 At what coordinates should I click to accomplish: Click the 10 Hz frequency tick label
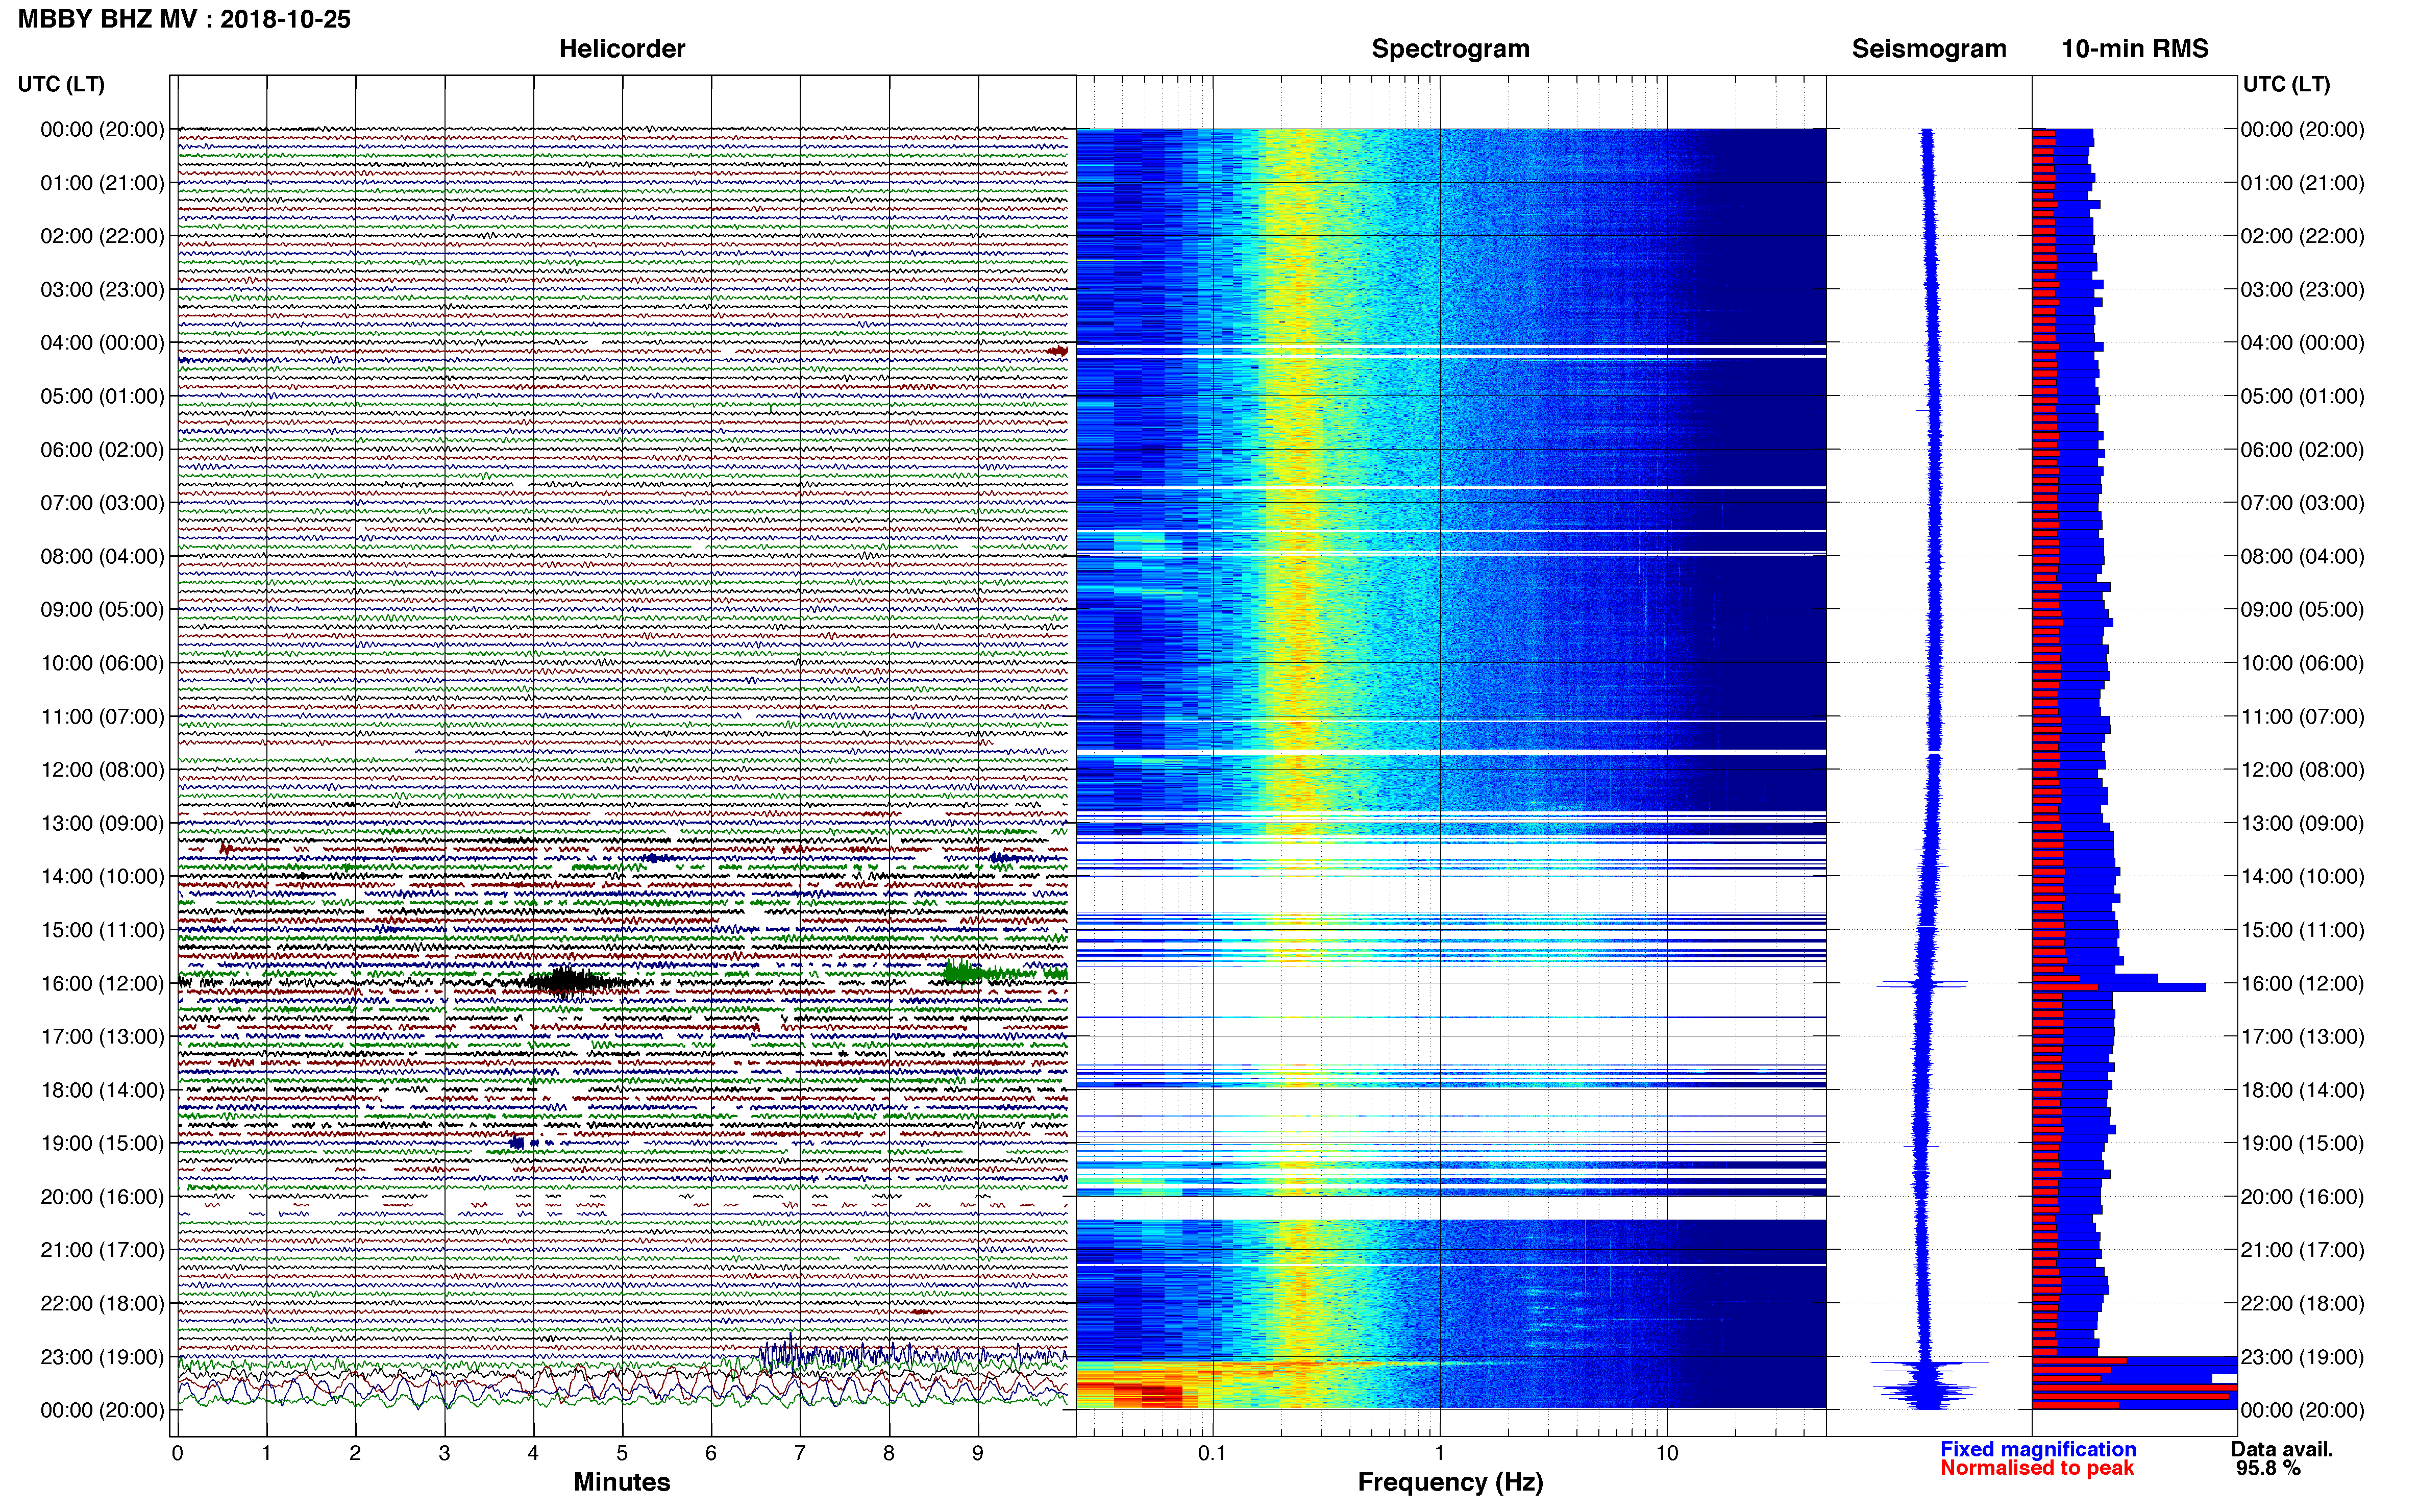coord(1667,1453)
